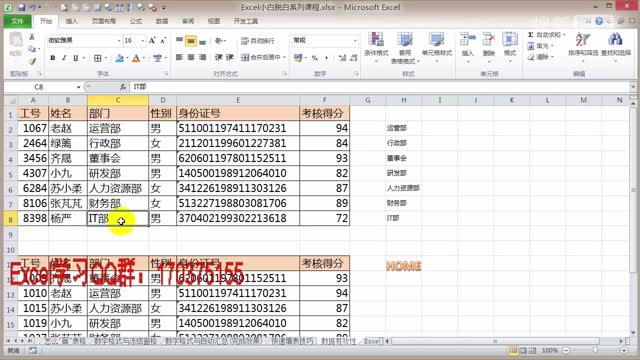Expand the font size dropdown
Screen dimensions: 640x360
[x=142, y=40]
